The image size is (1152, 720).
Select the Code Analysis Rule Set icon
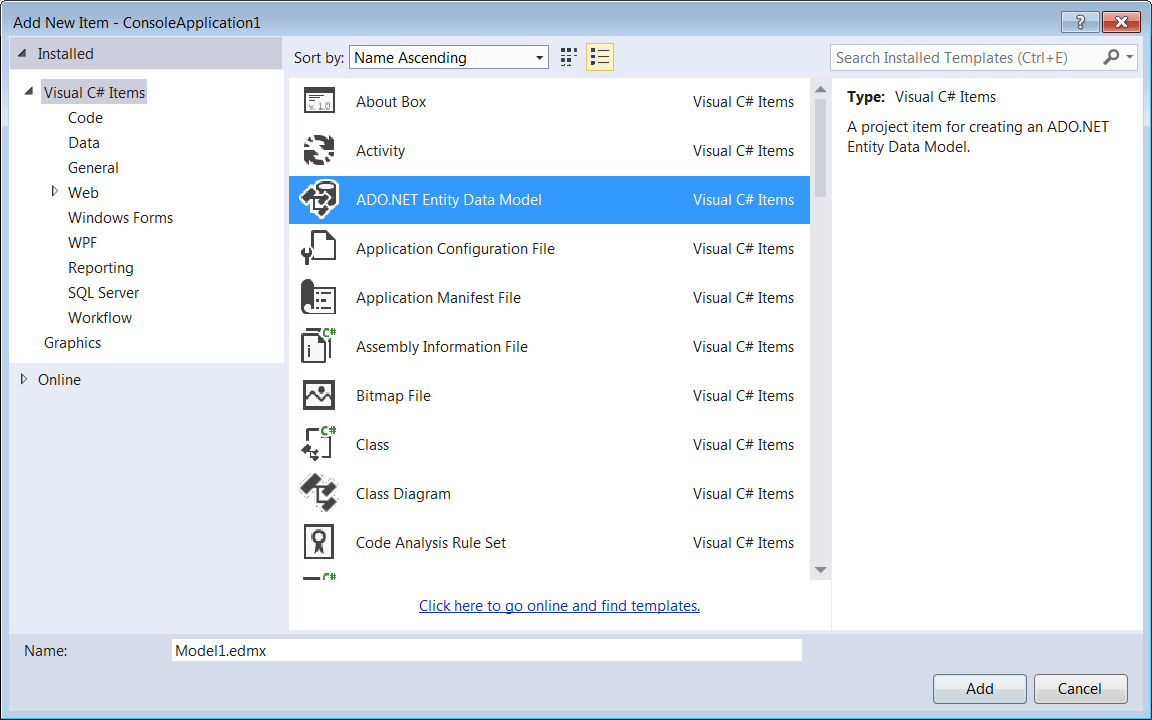click(x=319, y=542)
